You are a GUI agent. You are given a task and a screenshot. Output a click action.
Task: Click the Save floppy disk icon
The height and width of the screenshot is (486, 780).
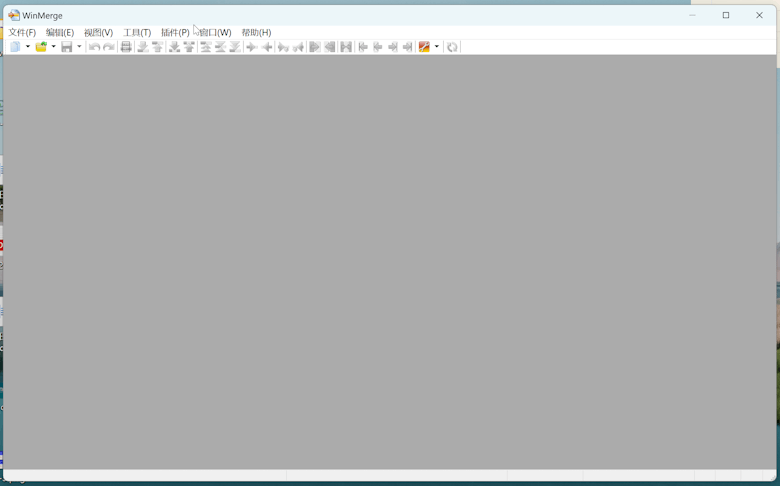pos(67,47)
